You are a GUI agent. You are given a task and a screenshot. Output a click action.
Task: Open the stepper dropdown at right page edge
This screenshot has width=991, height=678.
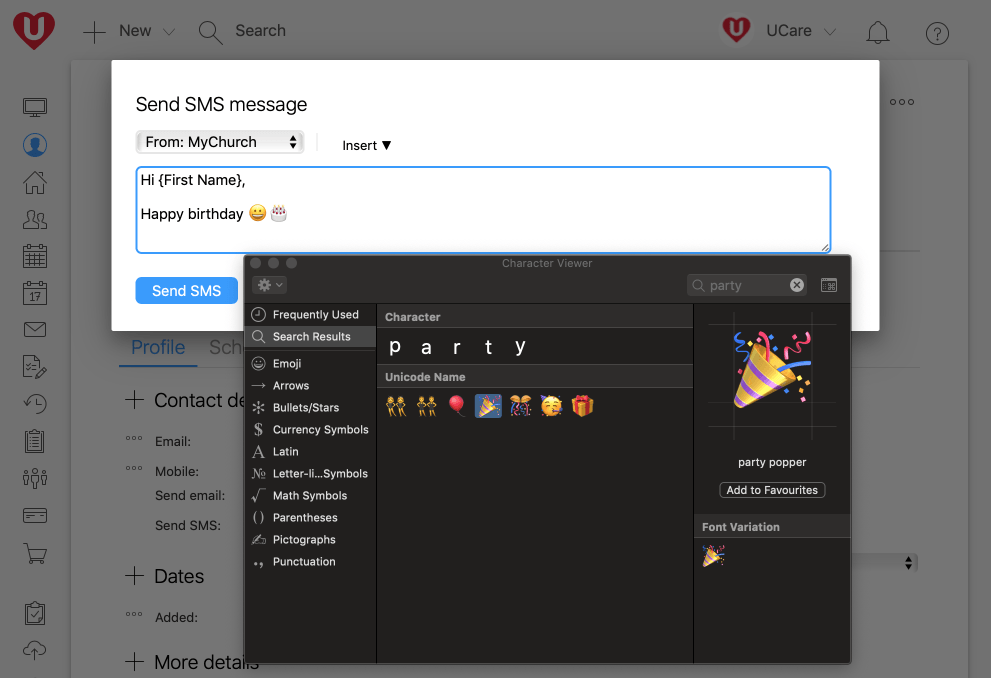[908, 563]
